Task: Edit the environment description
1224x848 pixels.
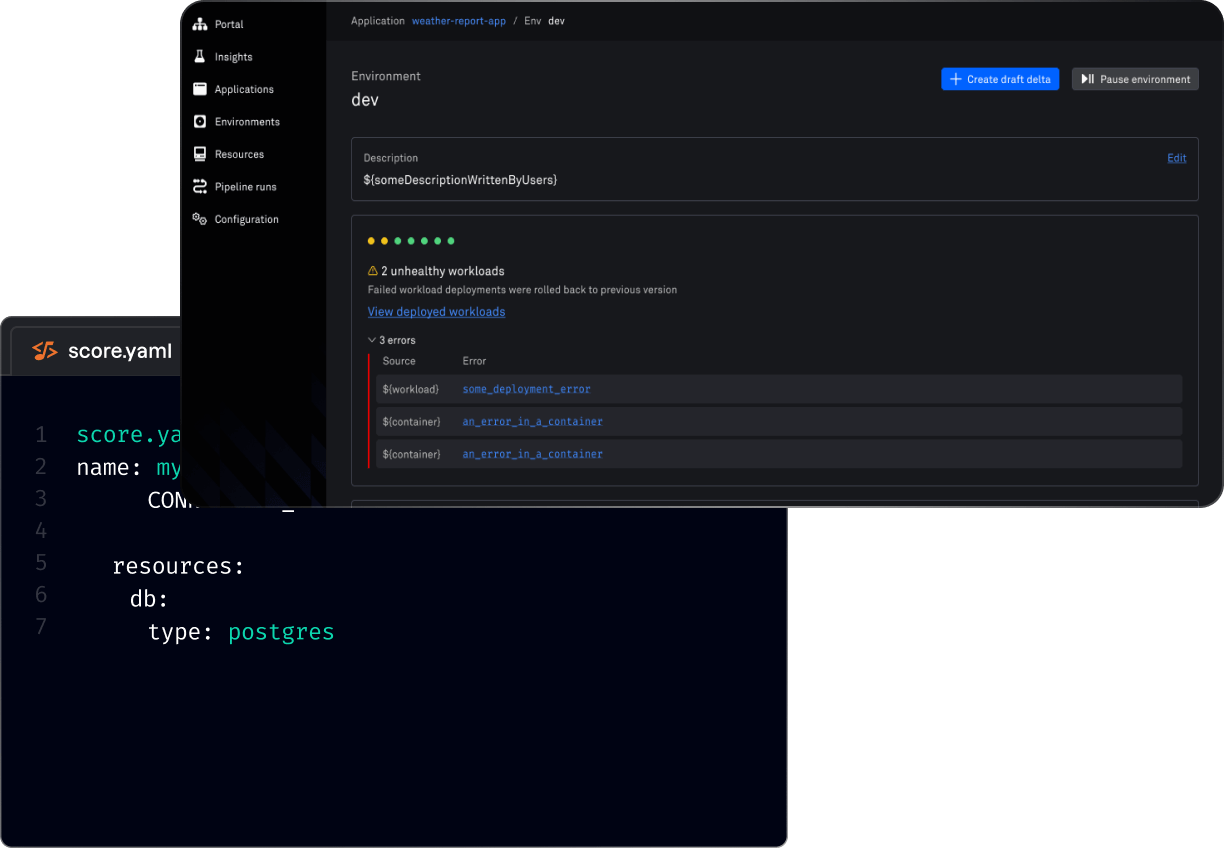Action: point(1176,157)
